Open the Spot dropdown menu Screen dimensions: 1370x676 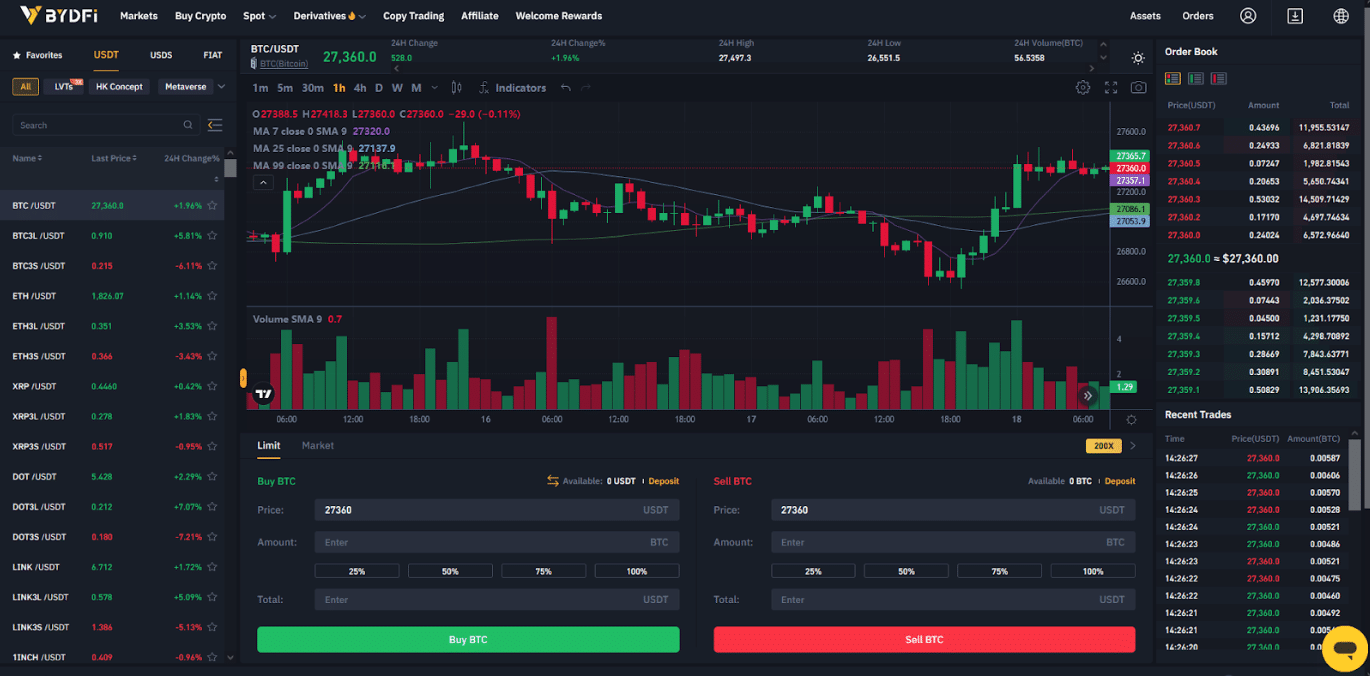point(259,16)
